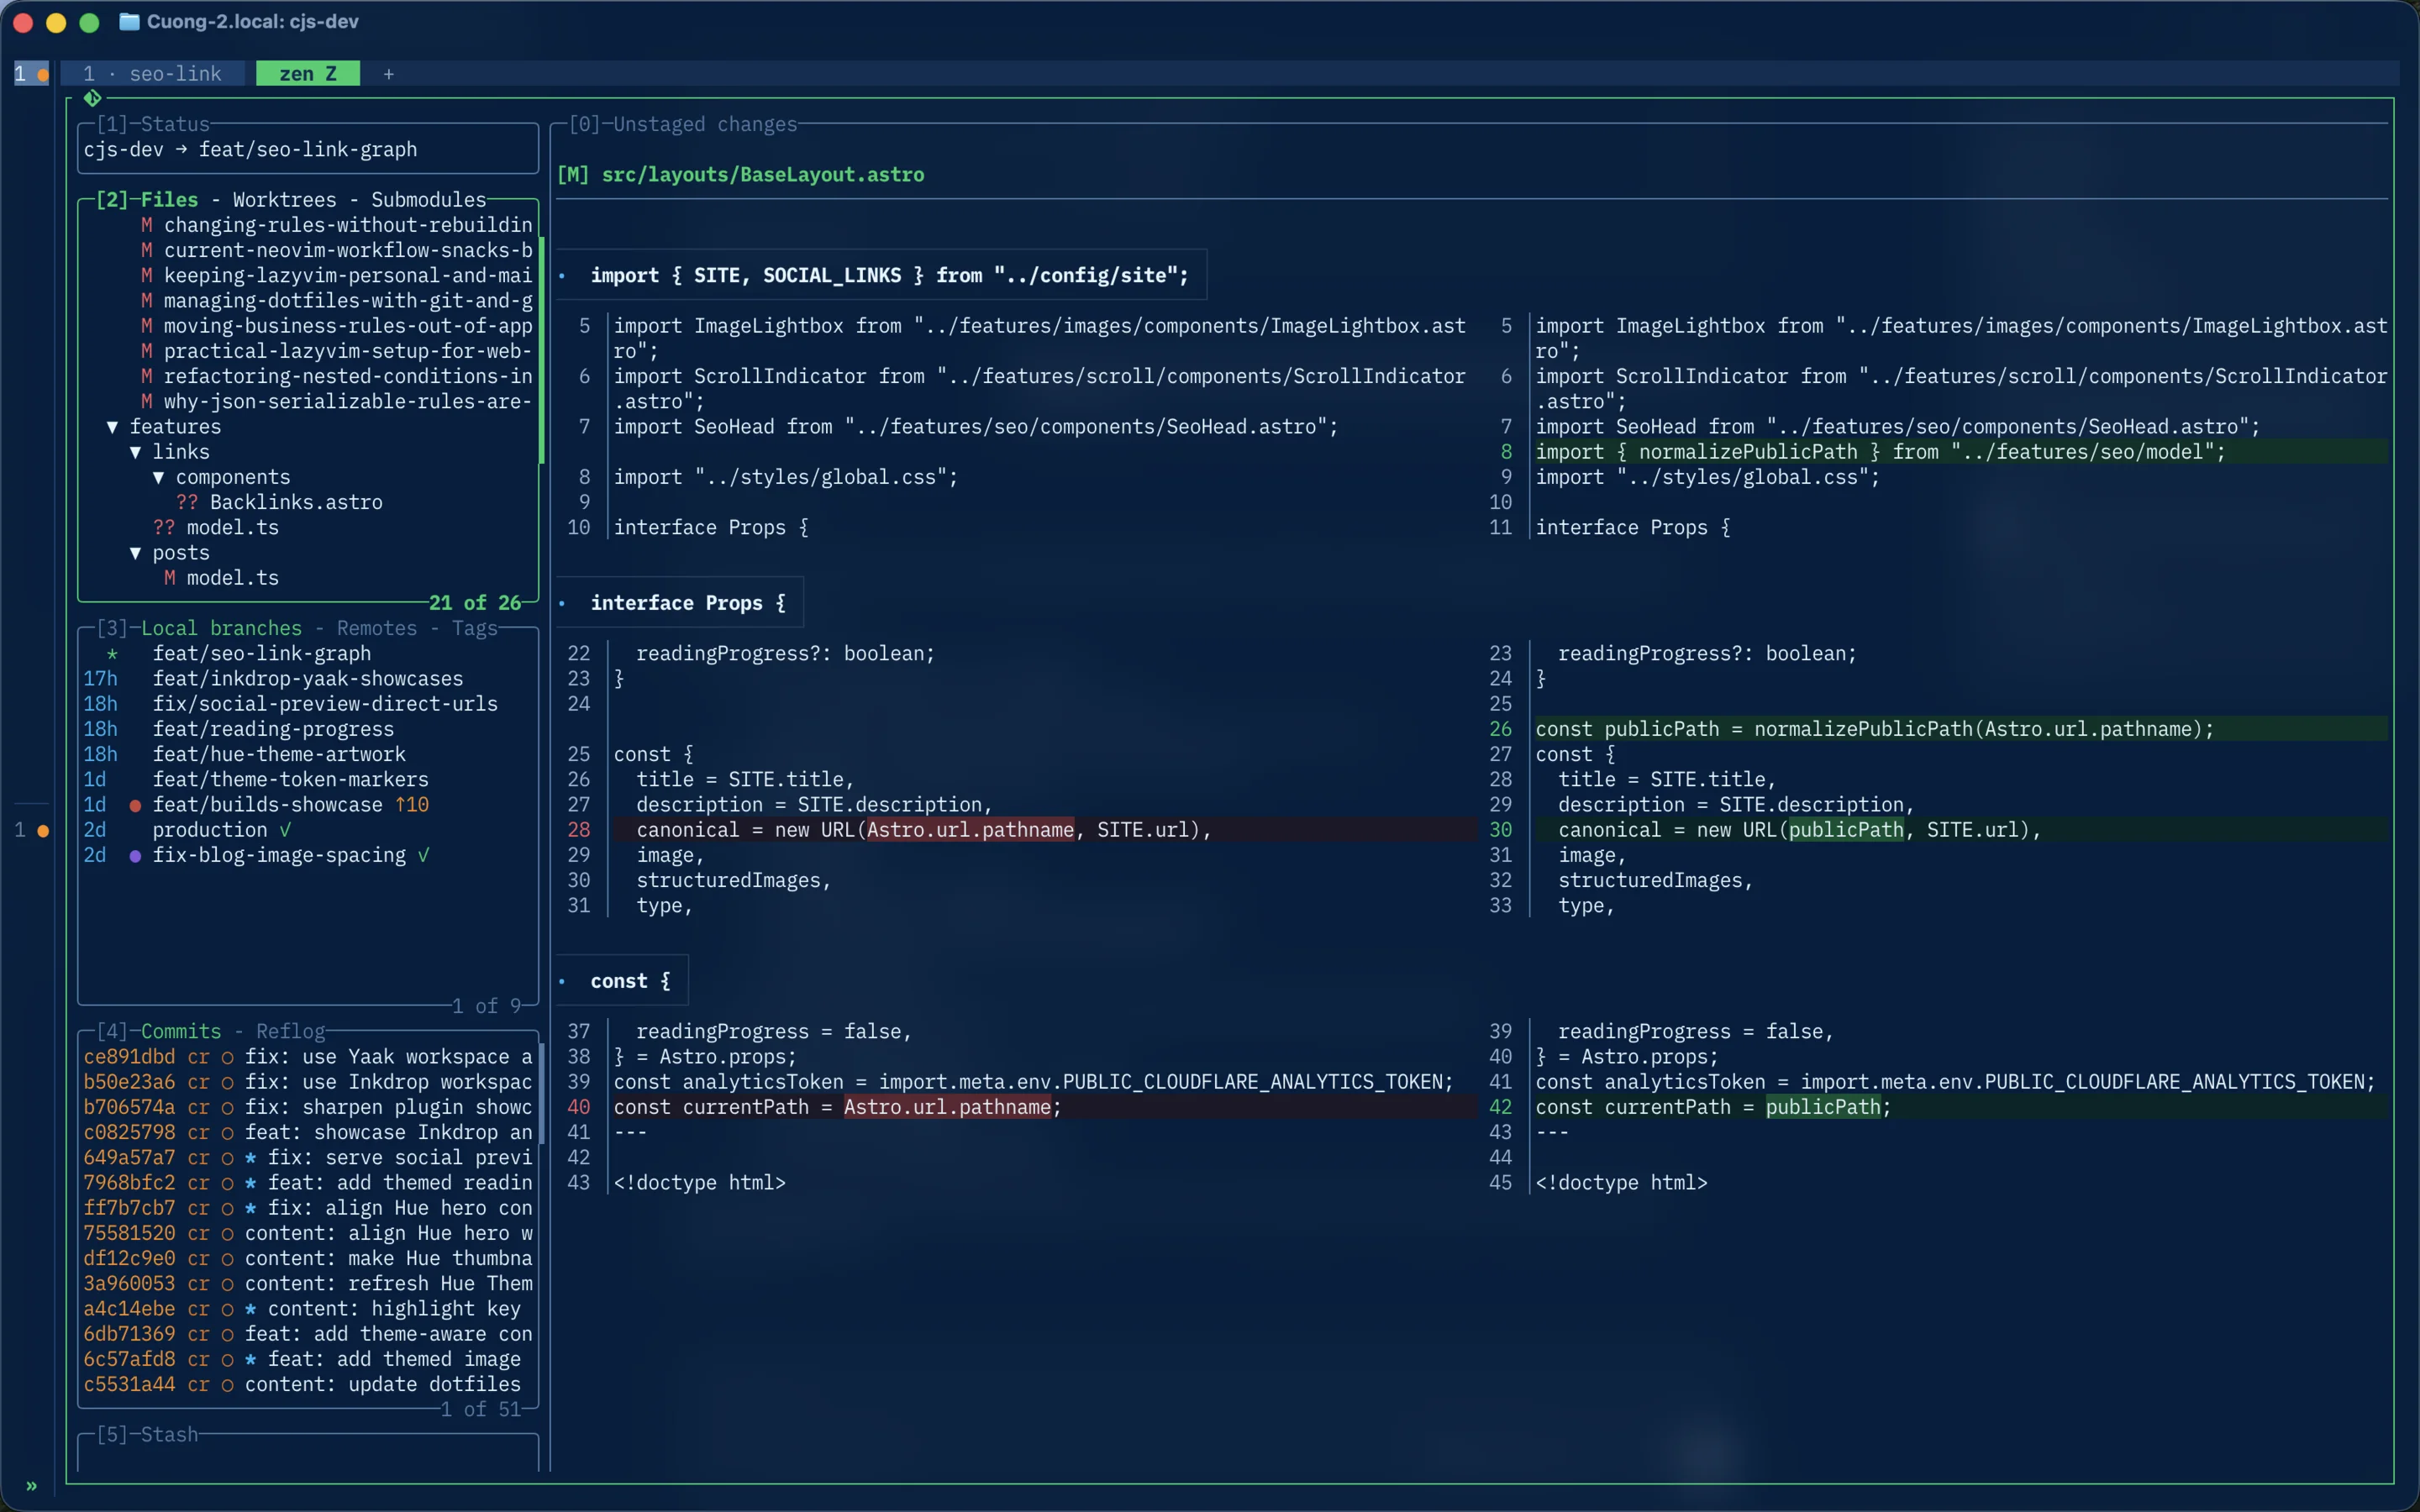Screen dimensions: 2420x1512
Task: Click the git diamond icon above Status panel
Action: (92, 98)
